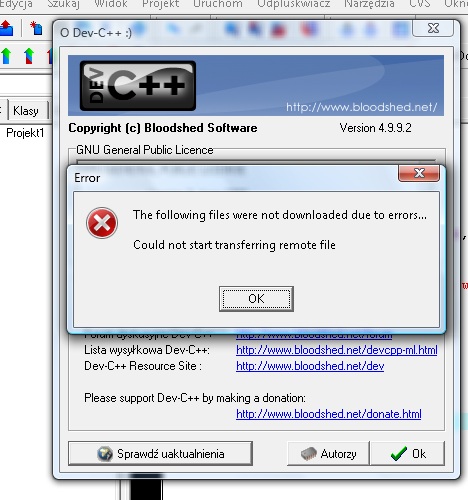This screenshot has width=468, height=500.
Task: Click the green up-arrow toolbar icon
Action: tap(6, 56)
